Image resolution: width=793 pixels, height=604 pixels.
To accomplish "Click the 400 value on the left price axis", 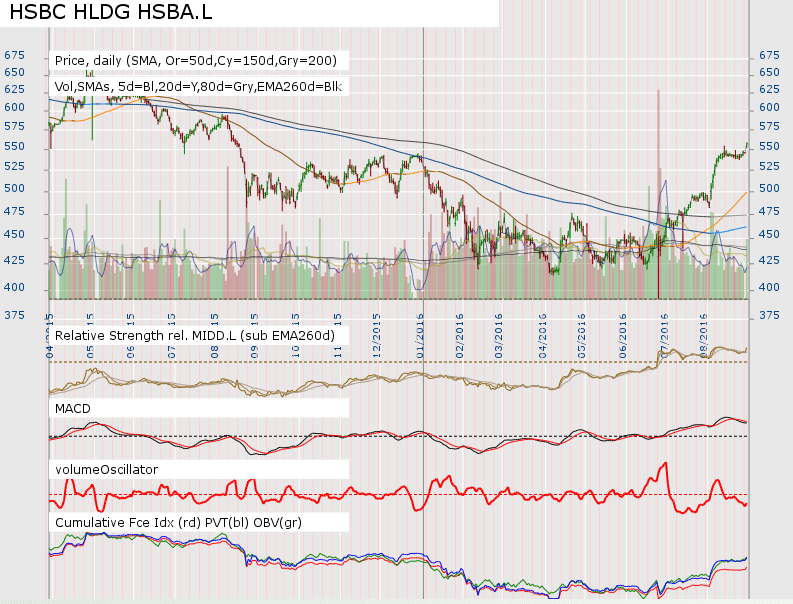I will (x=14, y=287).
